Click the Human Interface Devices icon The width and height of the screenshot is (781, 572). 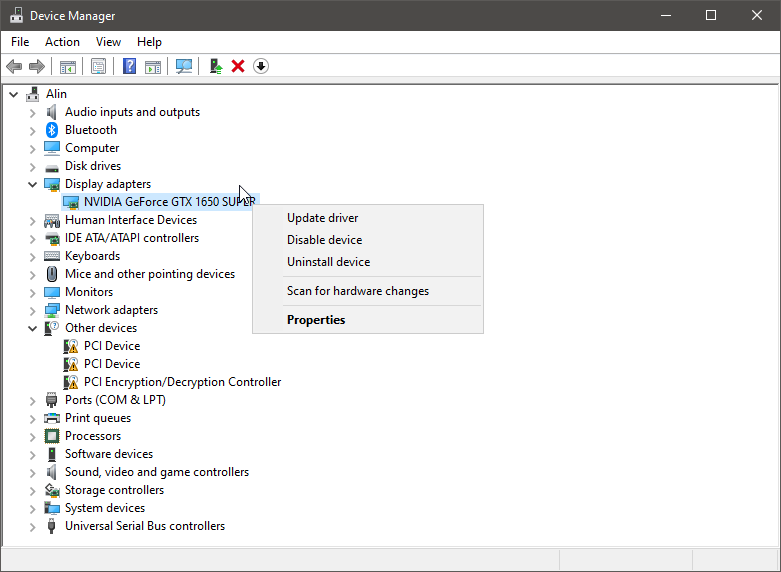52,220
